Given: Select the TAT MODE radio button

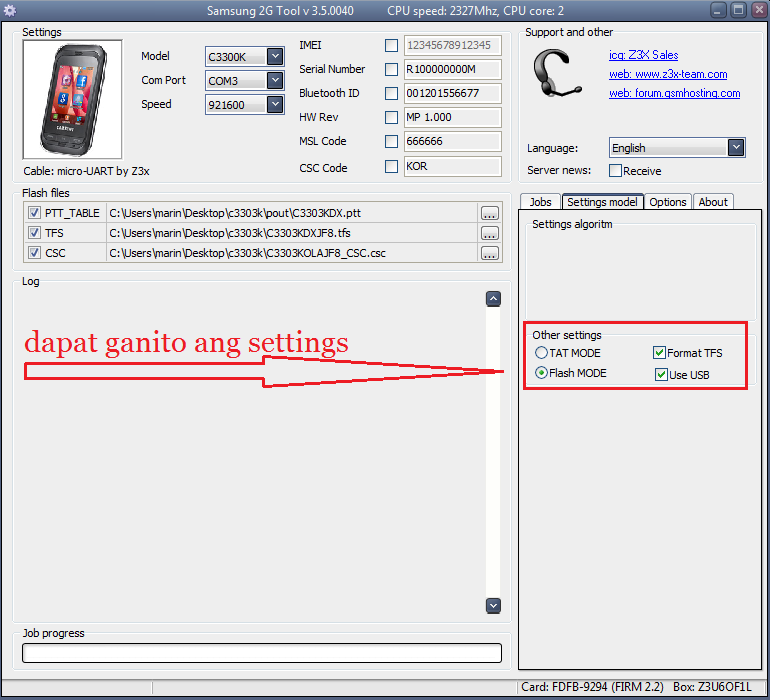Looking at the screenshot, I should (x=541, y=353).
